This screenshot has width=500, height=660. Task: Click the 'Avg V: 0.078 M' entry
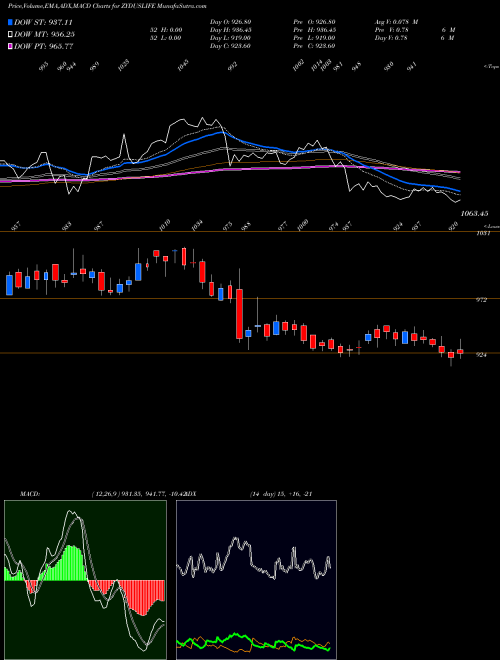(x=396, y=22)
